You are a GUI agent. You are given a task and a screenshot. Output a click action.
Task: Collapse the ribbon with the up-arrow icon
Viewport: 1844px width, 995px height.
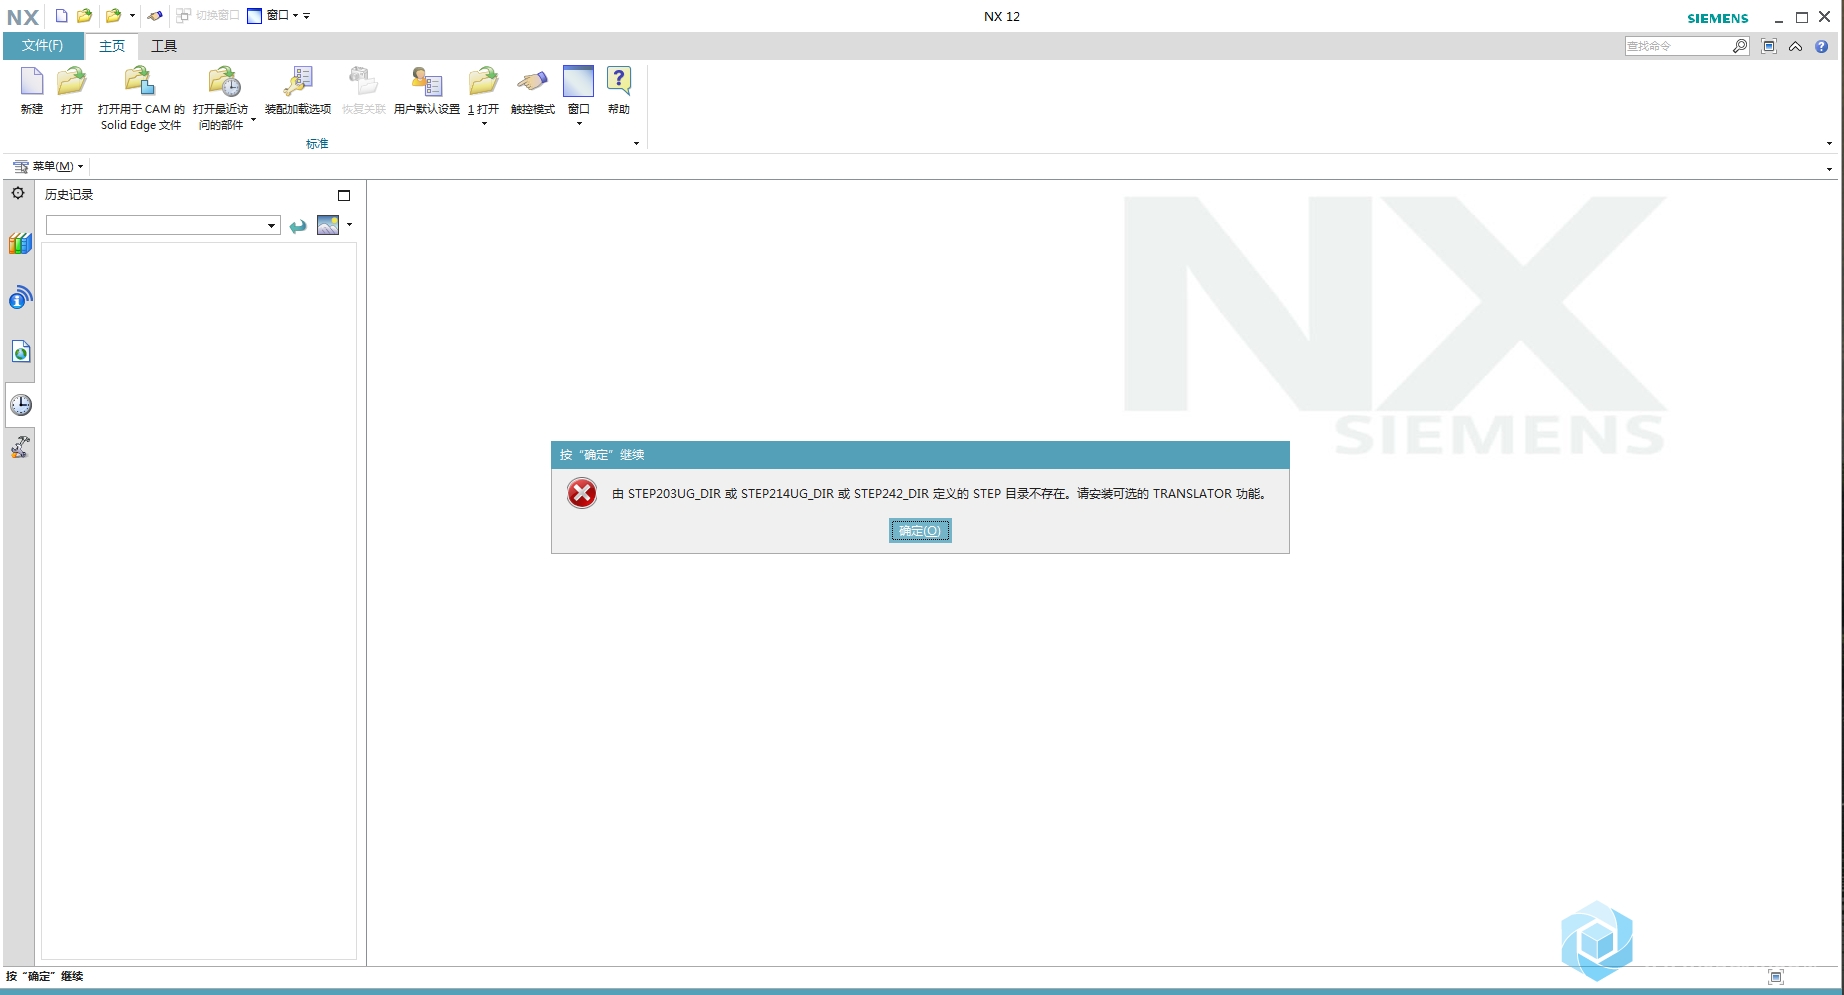(1796, 46)
